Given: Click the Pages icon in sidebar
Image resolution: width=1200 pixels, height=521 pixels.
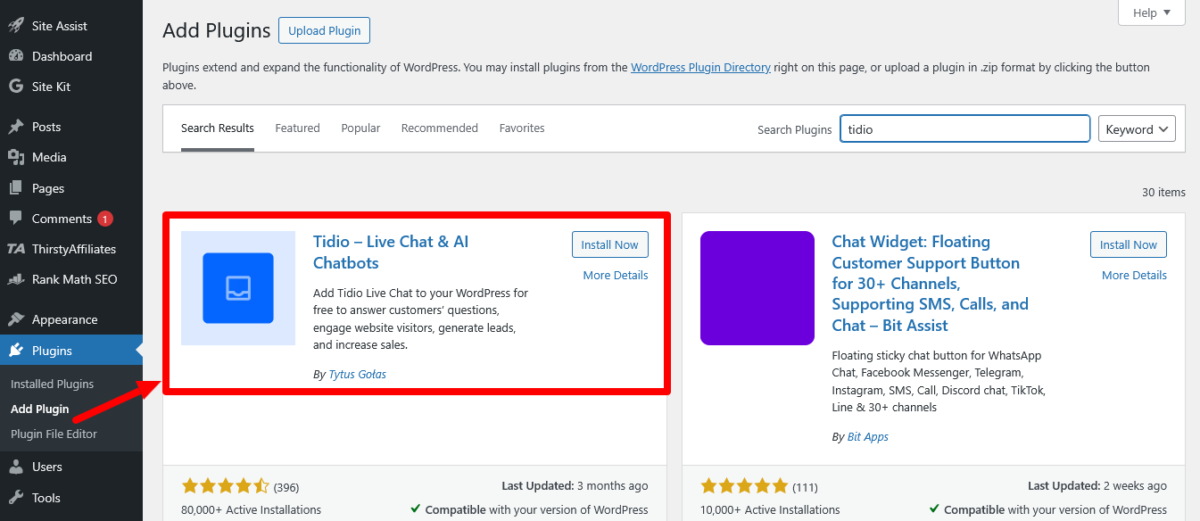Looking at the screenshot, I should point(16,188).
